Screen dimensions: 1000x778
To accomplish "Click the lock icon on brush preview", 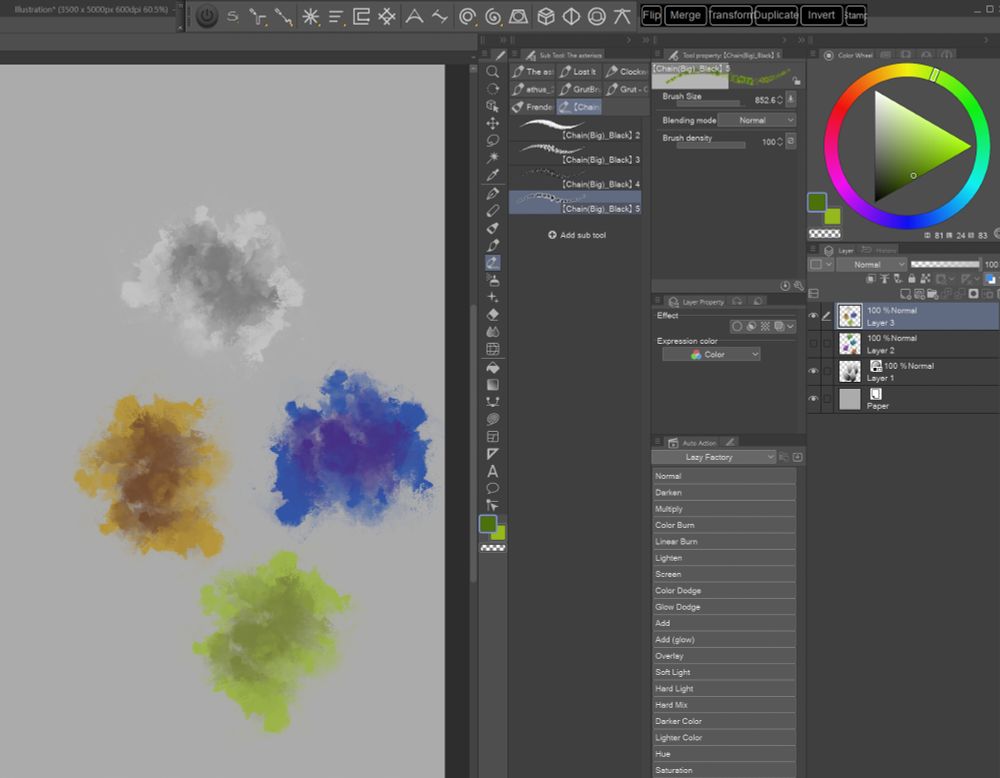I will pos(797,81).
